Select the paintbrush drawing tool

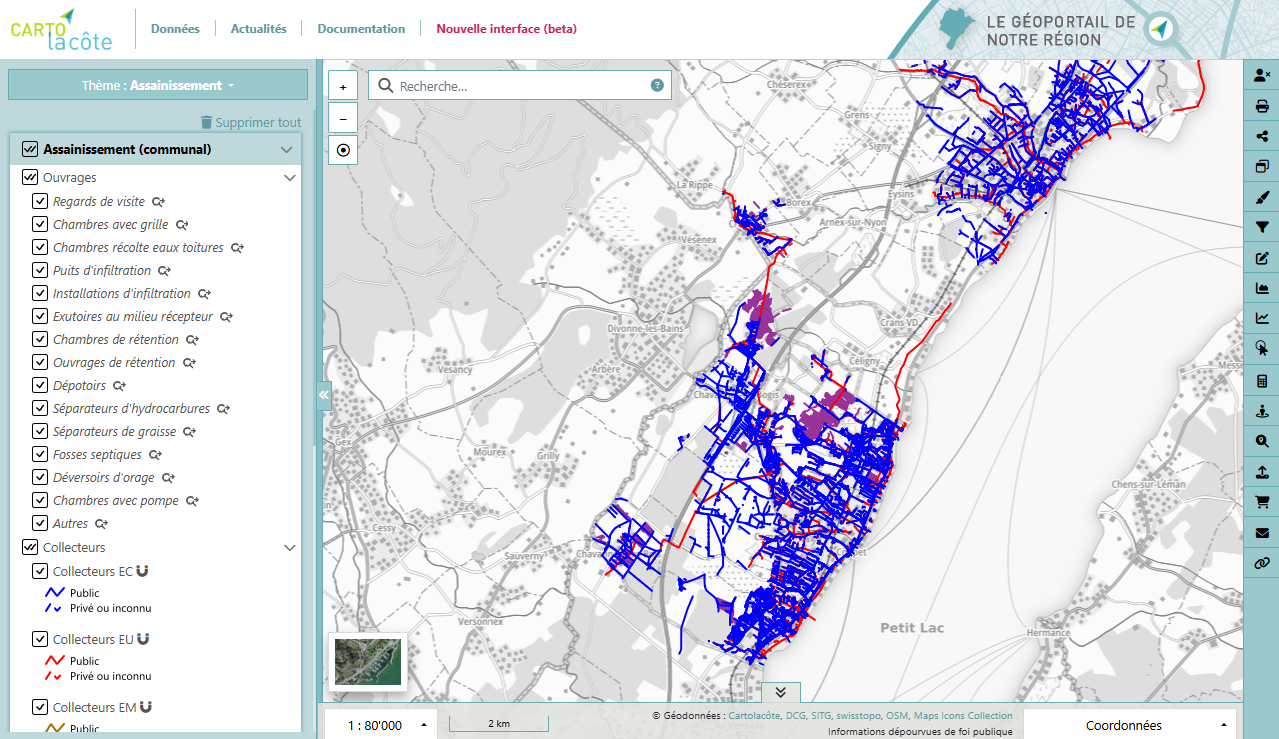coord(1262,197)
